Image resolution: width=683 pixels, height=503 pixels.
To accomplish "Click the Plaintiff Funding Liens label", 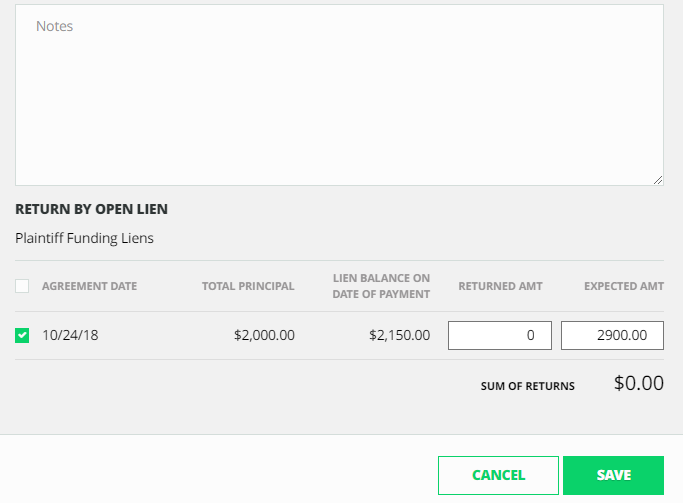I will [x=84, y=238].
